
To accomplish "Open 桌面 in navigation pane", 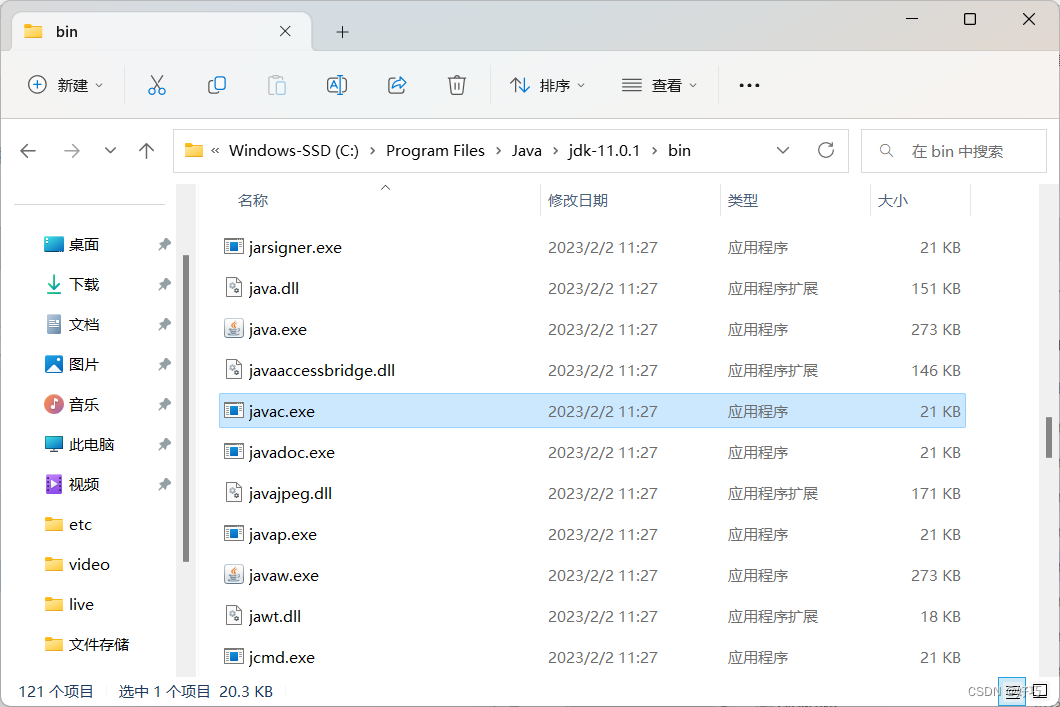I will (x=84, y=245).
